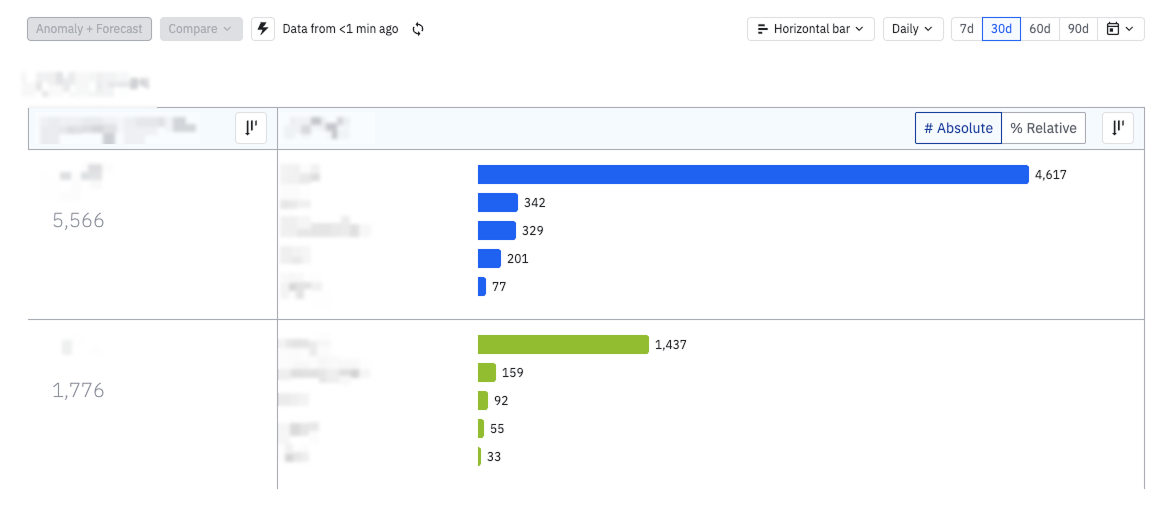
Task: Open the Compare dropdown
Action: point(201,29)
